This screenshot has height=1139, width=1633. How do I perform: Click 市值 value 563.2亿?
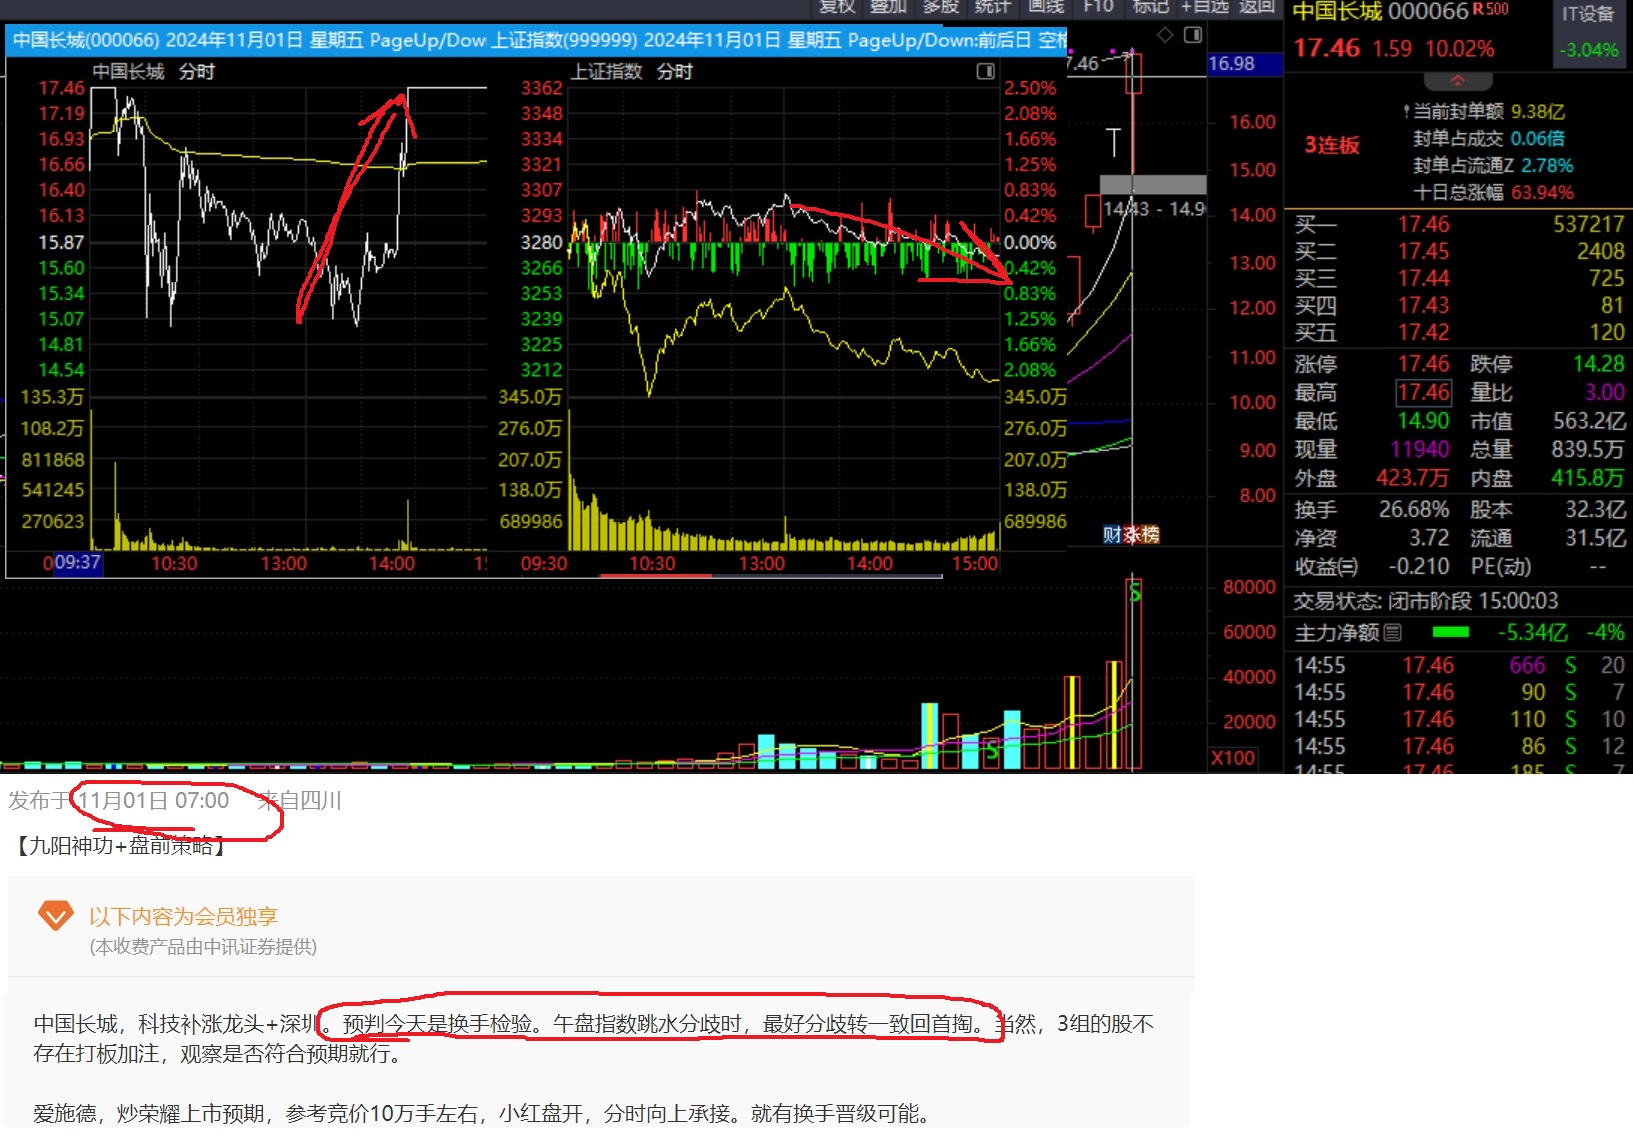pos(1589,421)
